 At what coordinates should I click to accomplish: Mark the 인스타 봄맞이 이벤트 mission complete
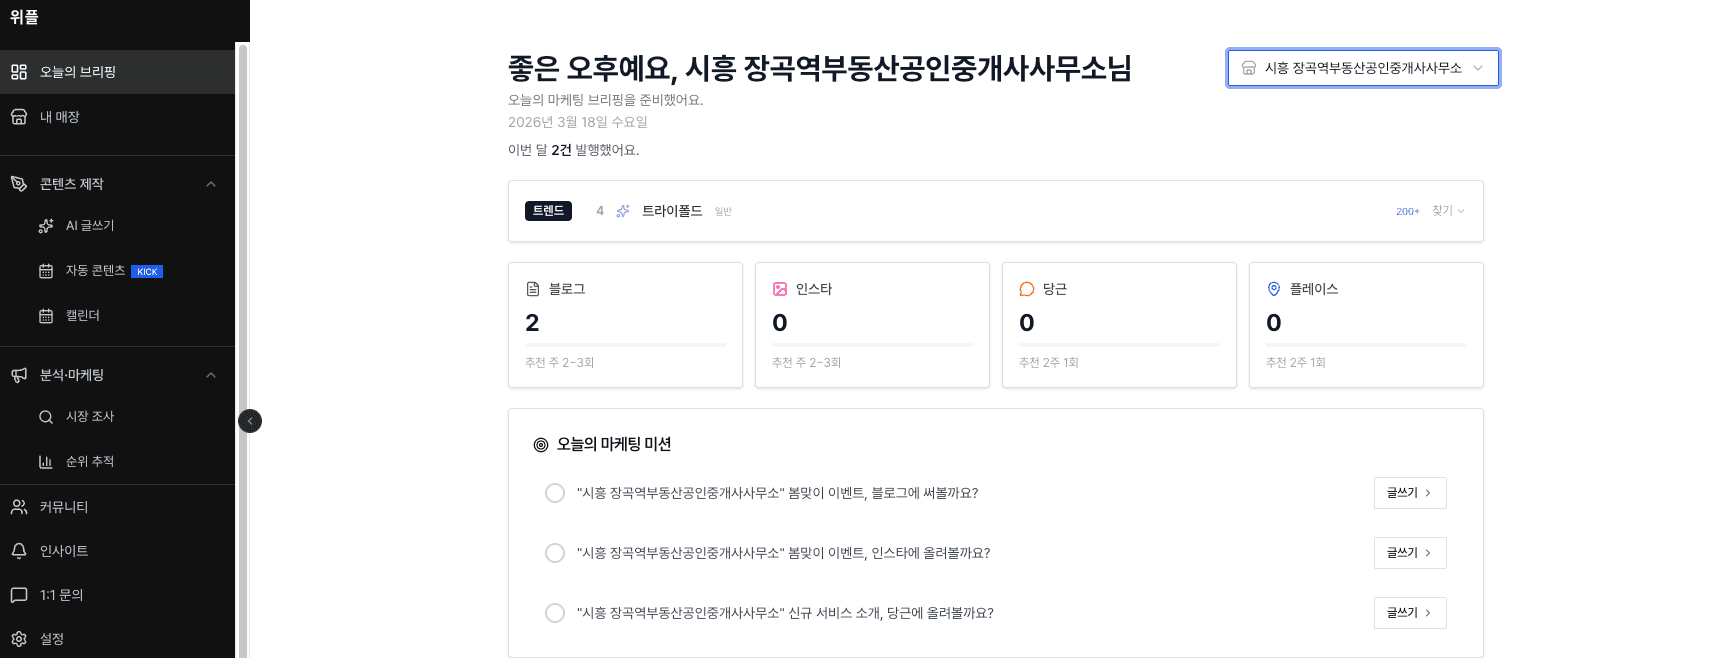pos(555,552)
